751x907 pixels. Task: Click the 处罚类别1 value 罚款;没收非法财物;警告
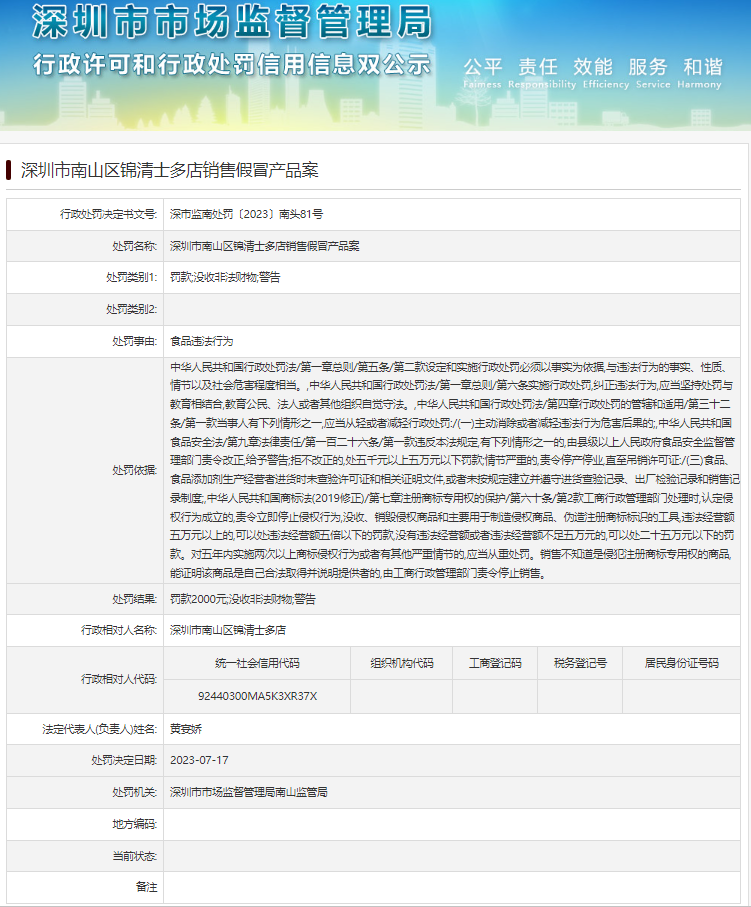(225, 277)
